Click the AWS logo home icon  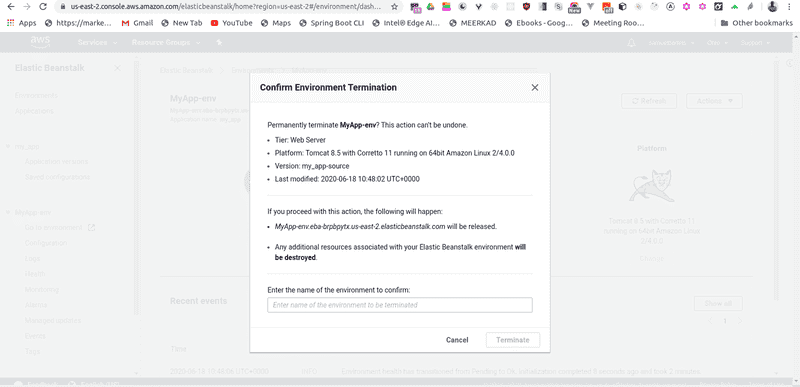pos(40,42)
